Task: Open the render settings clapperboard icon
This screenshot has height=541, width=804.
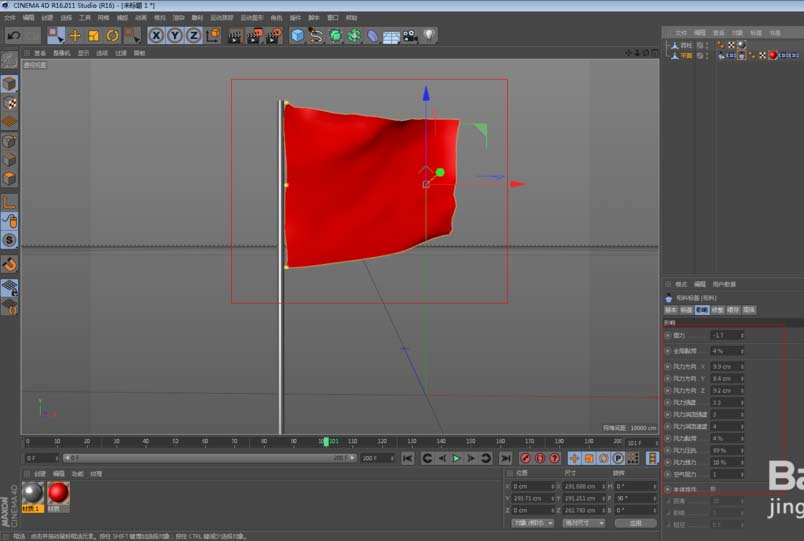Action: 273,35
